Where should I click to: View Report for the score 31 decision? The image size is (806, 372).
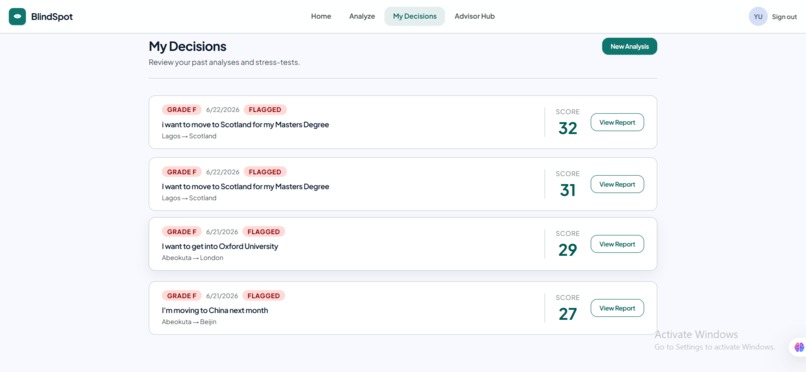617,184
